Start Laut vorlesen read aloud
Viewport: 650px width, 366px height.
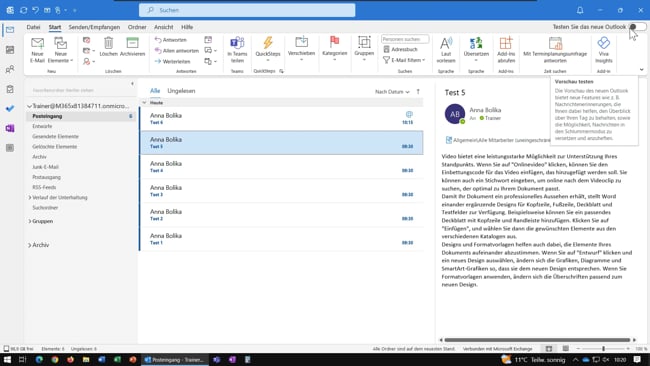[x=446, y=50]
